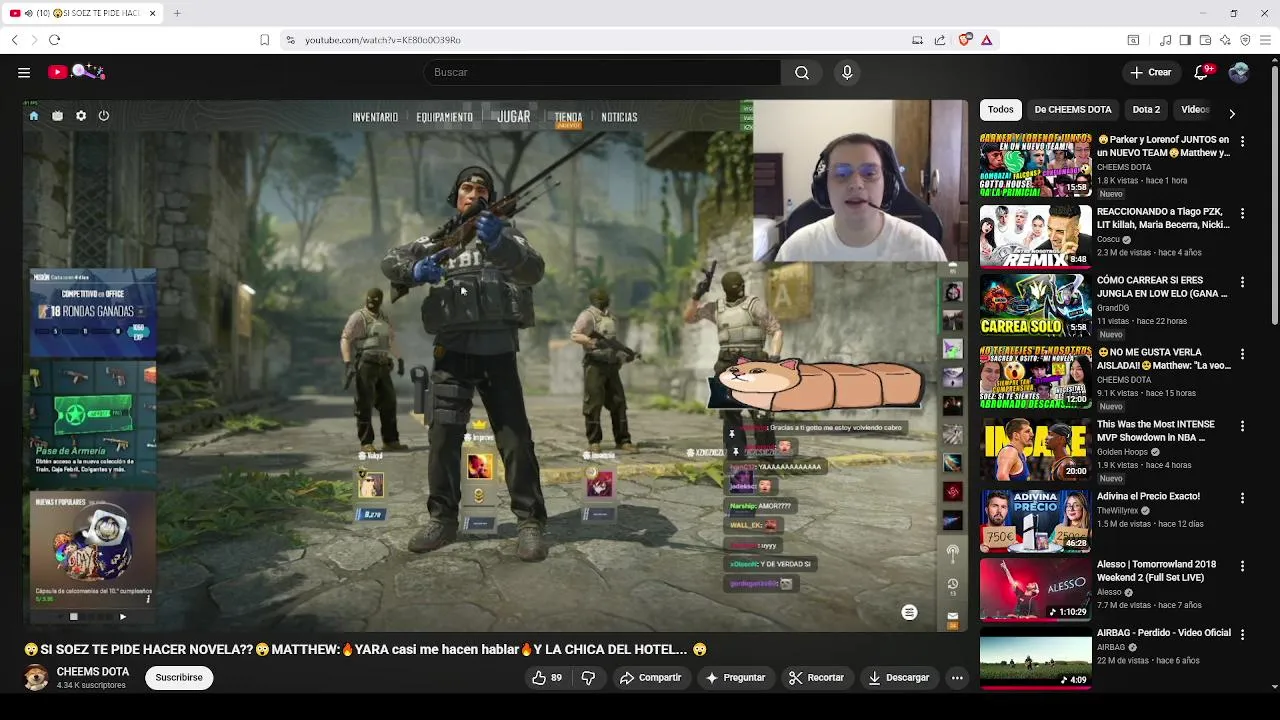The width and height of the screenshot is (1280, 720).
Task: Open options menu for NO ME GUSTA VERLA video
Action: [1242, 354]
